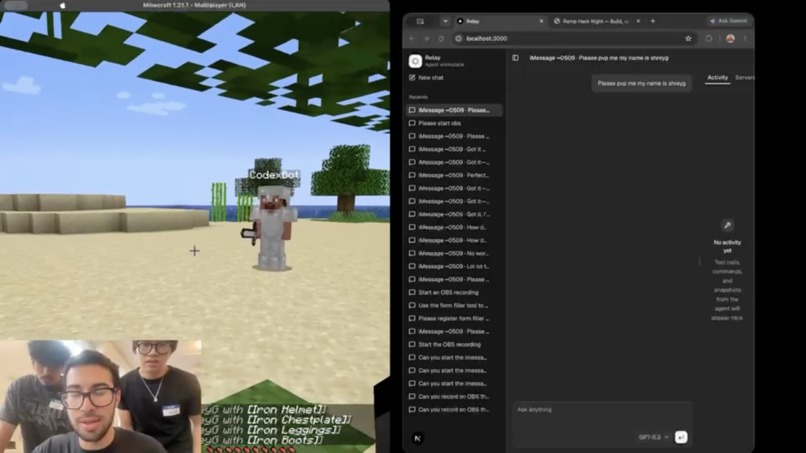This screenshot has height=453, width=806.
Task: Select the Activity tab
Action: pos(718,78)
